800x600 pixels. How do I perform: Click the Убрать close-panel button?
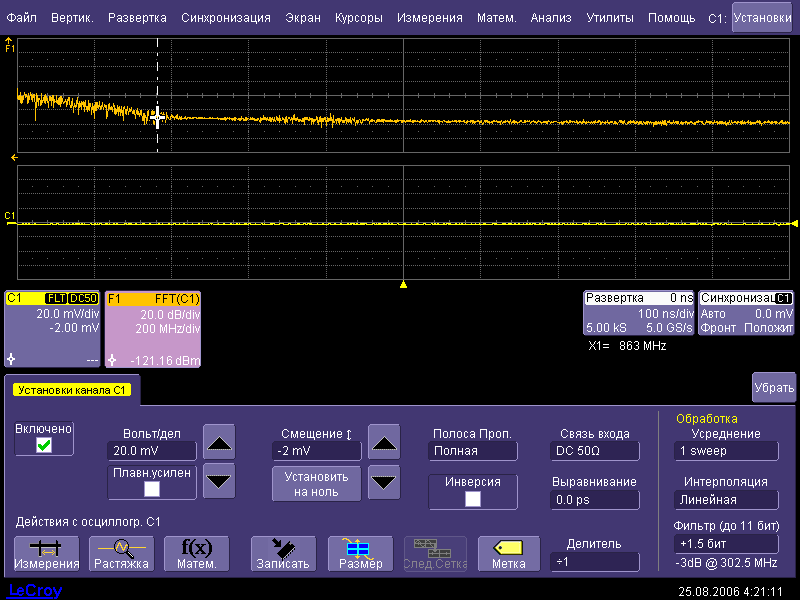[x=774, y=388]
